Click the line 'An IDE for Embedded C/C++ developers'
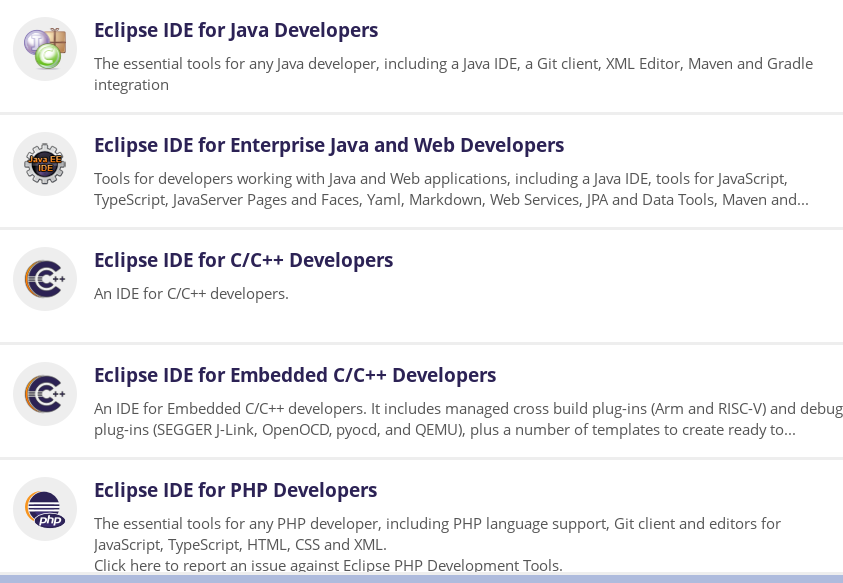 click(467, 409)
